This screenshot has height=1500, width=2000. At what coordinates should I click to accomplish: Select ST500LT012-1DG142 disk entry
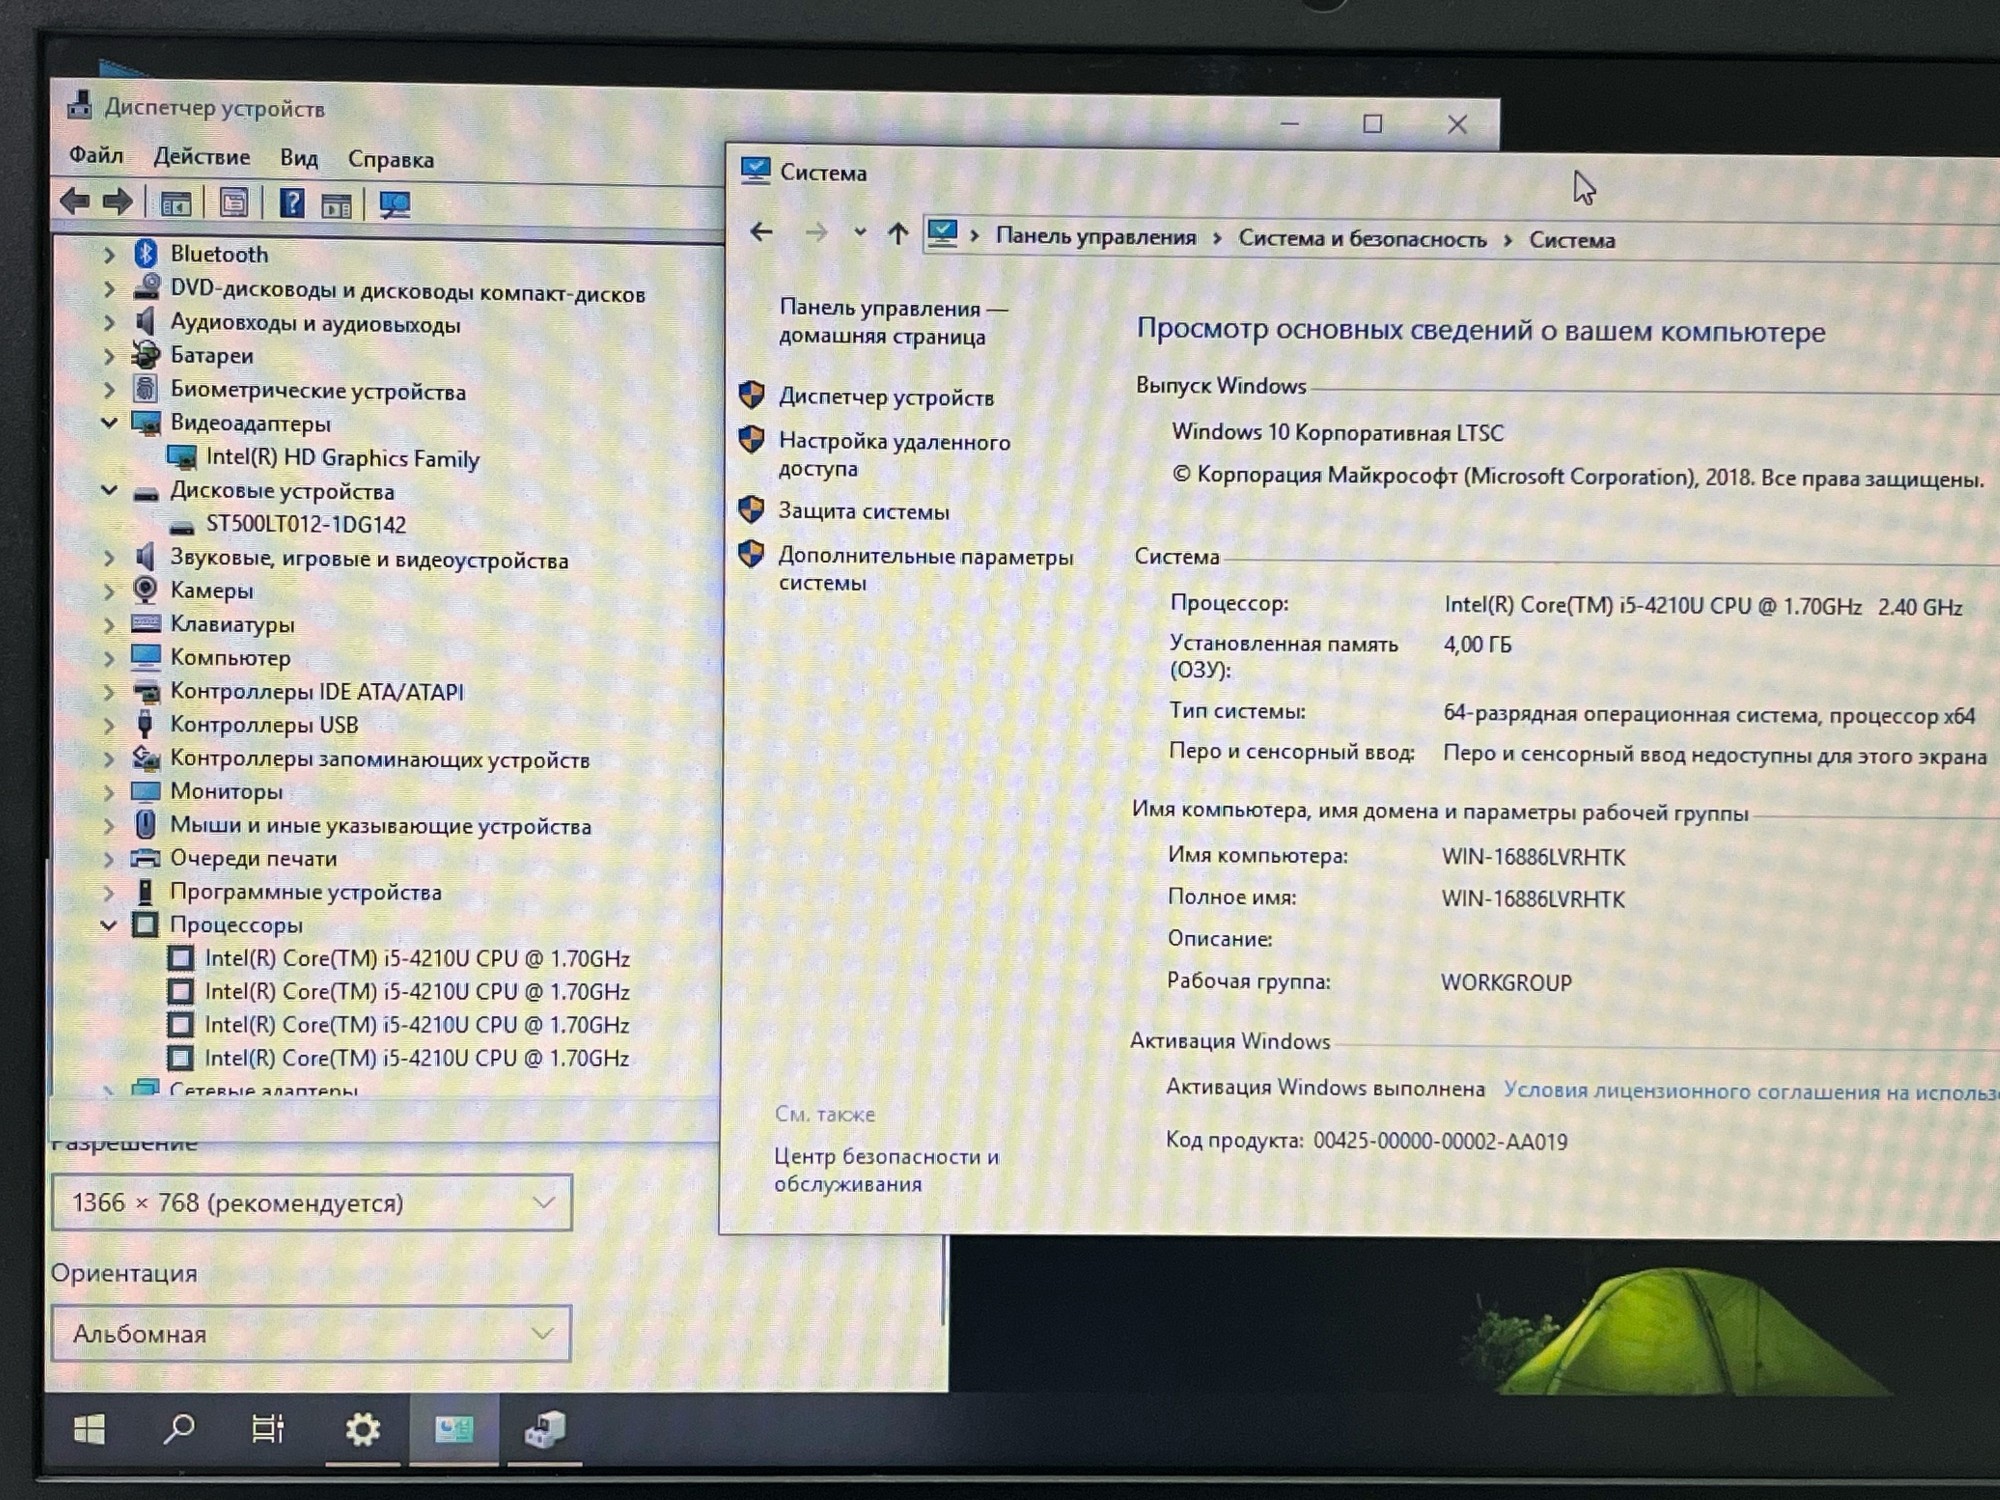click(x=305, y=524)
